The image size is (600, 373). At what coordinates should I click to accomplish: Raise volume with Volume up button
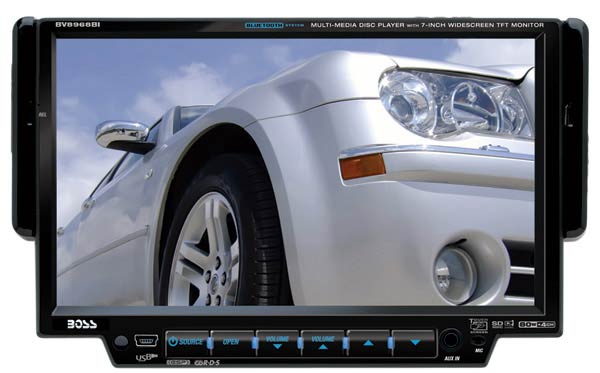pos(323,342)
